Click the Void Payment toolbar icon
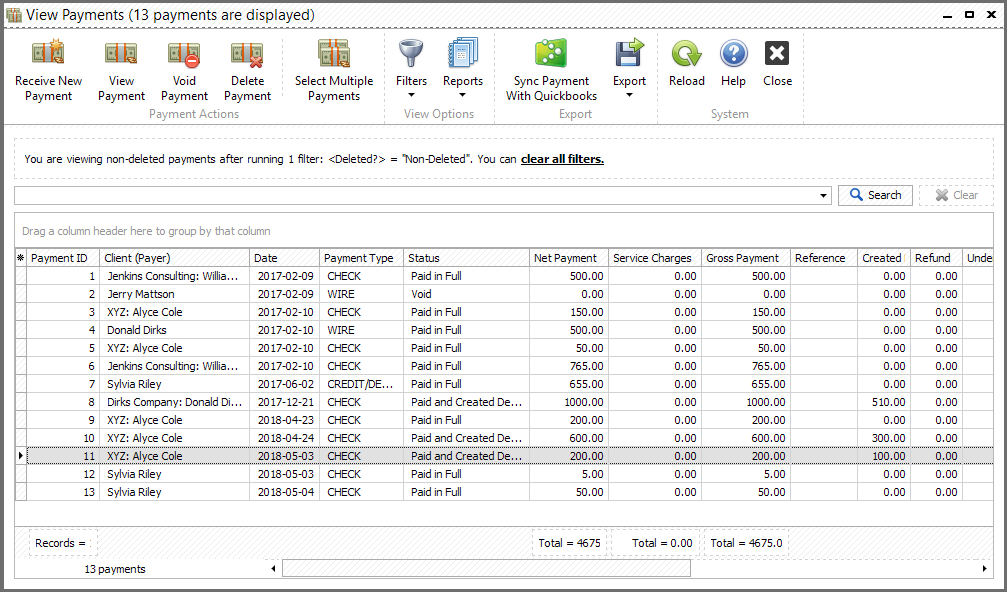Screen dimensions: 1007x592 pos(184,53)
